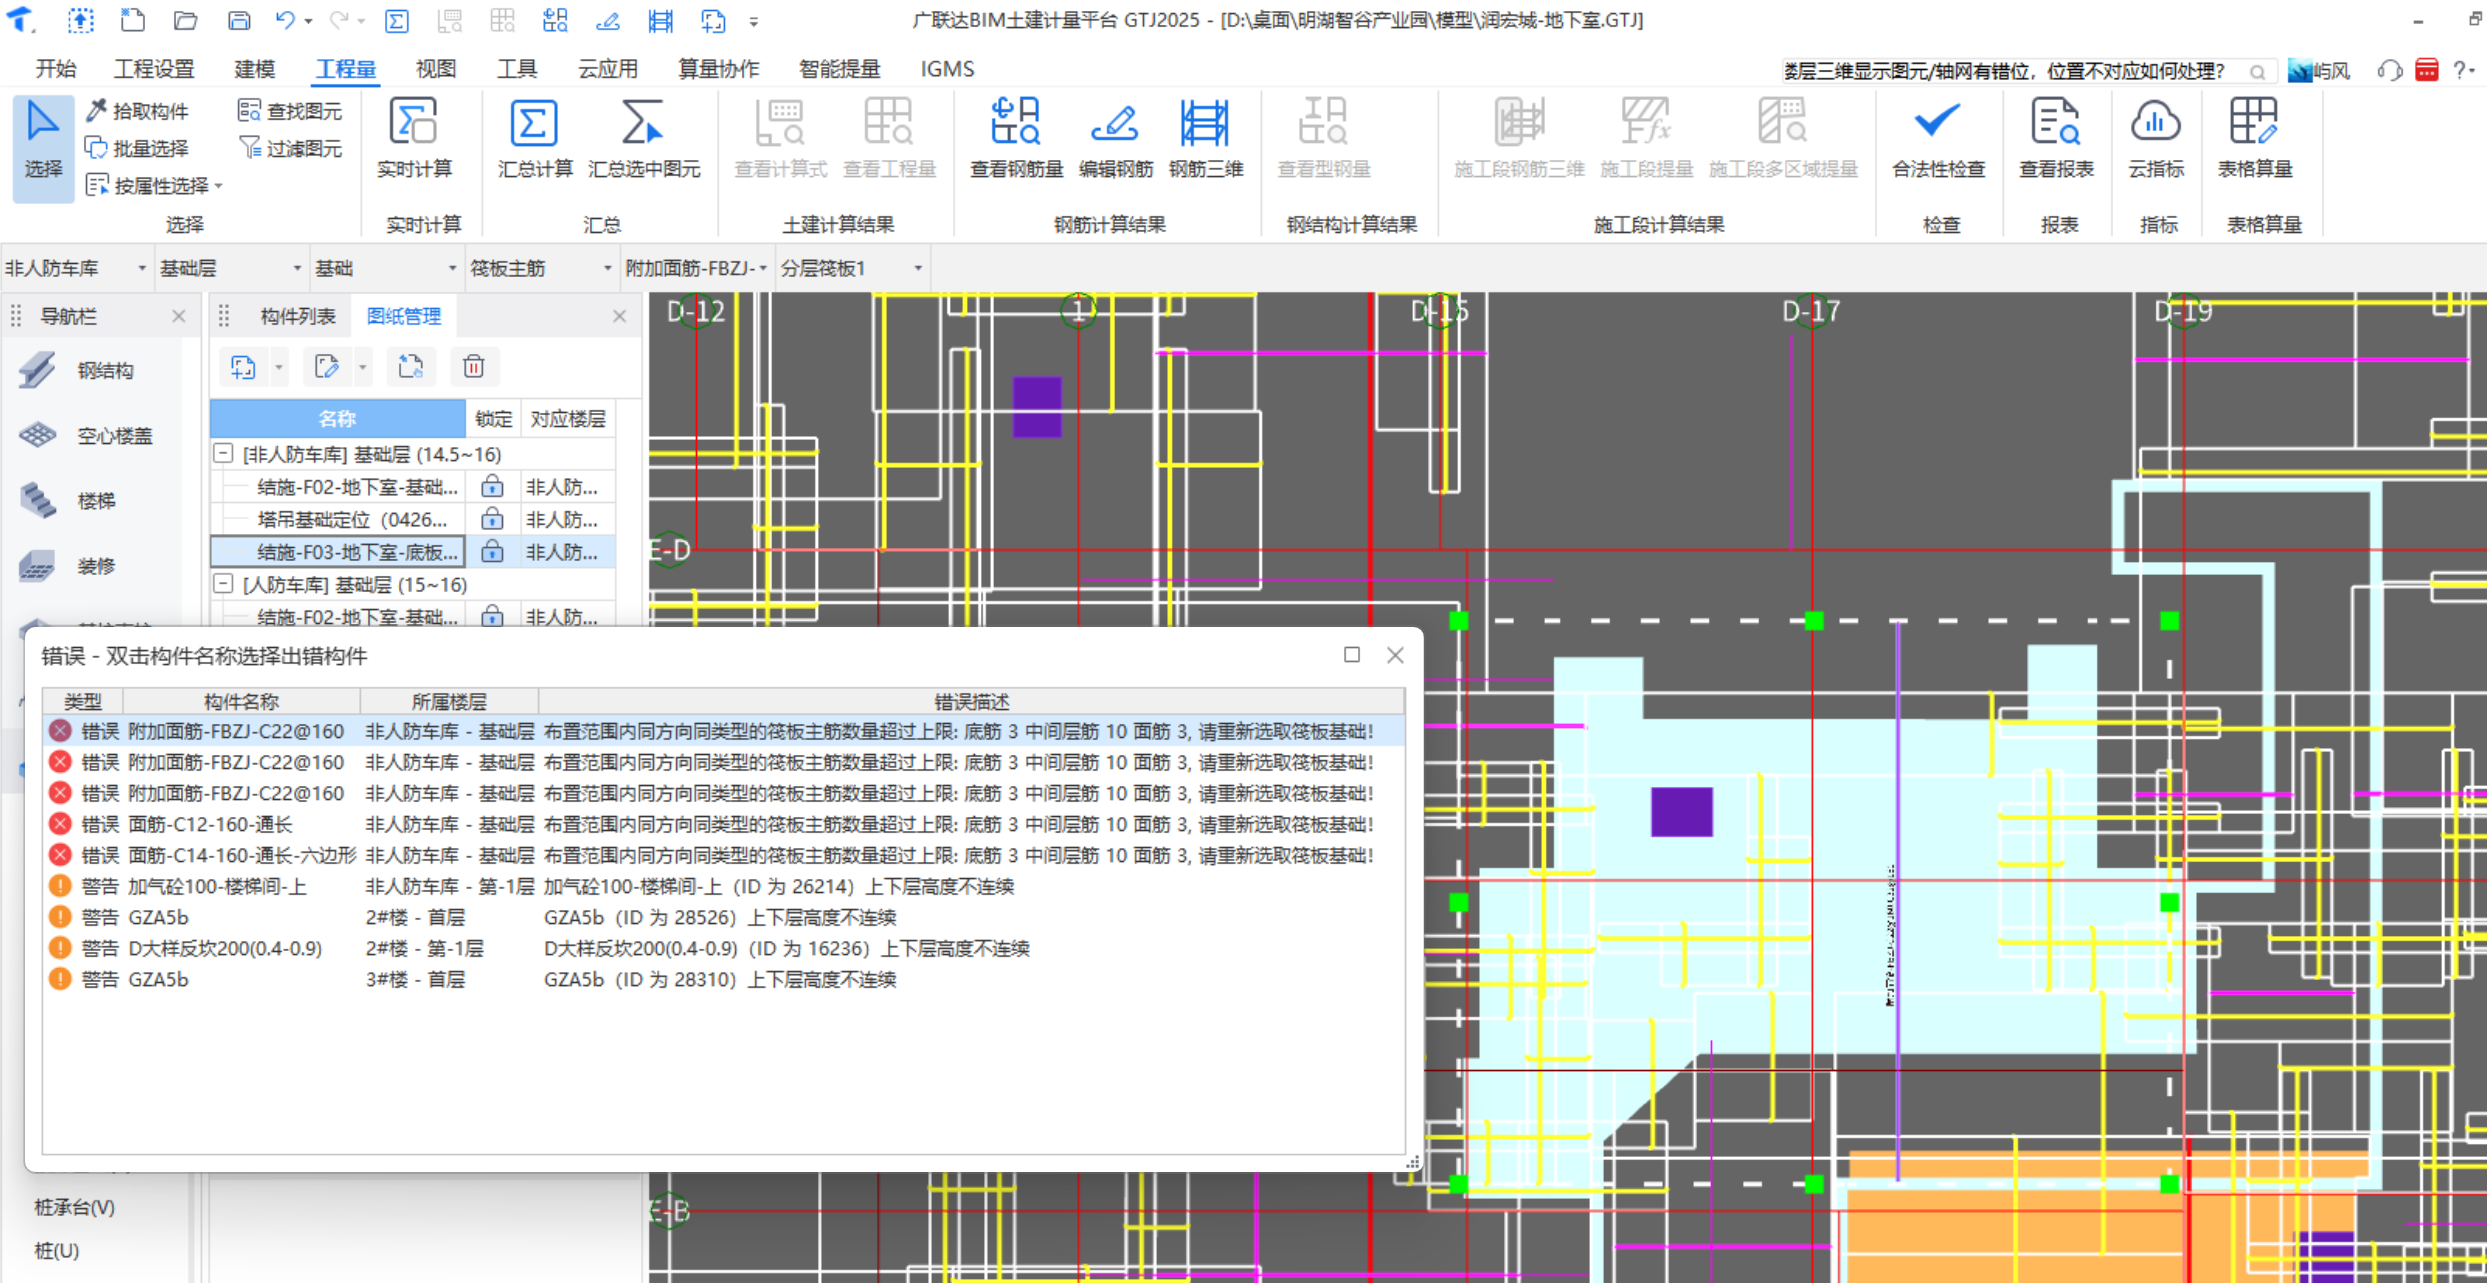This screenshot has height=1283, width=2487.
Task: Open the 视图 ribbon tab
Action: pyautogui.click(x=436, y=69)
